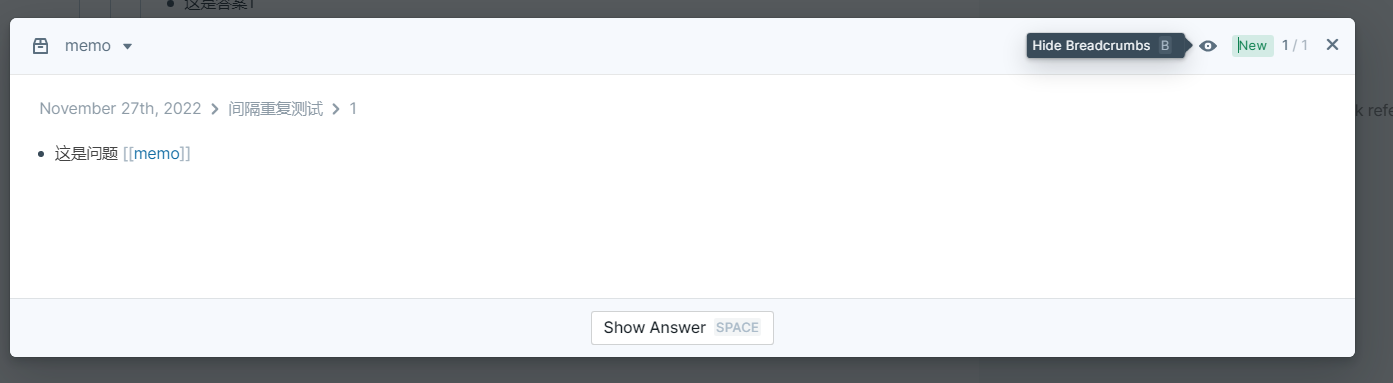Image resolution: width=1393 pixels, height=383 pixels.
Task: Click the memo deck box icon
Action: pyautogui.click(x=41, y=46)
